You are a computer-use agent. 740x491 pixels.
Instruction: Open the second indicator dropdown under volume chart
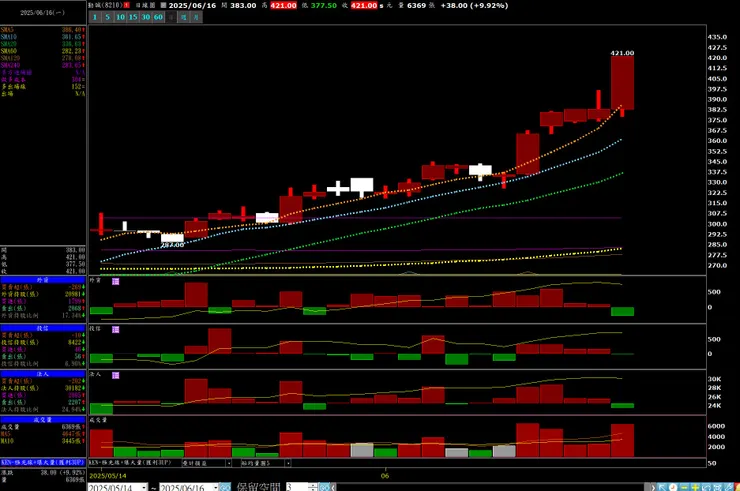point(288,463)
